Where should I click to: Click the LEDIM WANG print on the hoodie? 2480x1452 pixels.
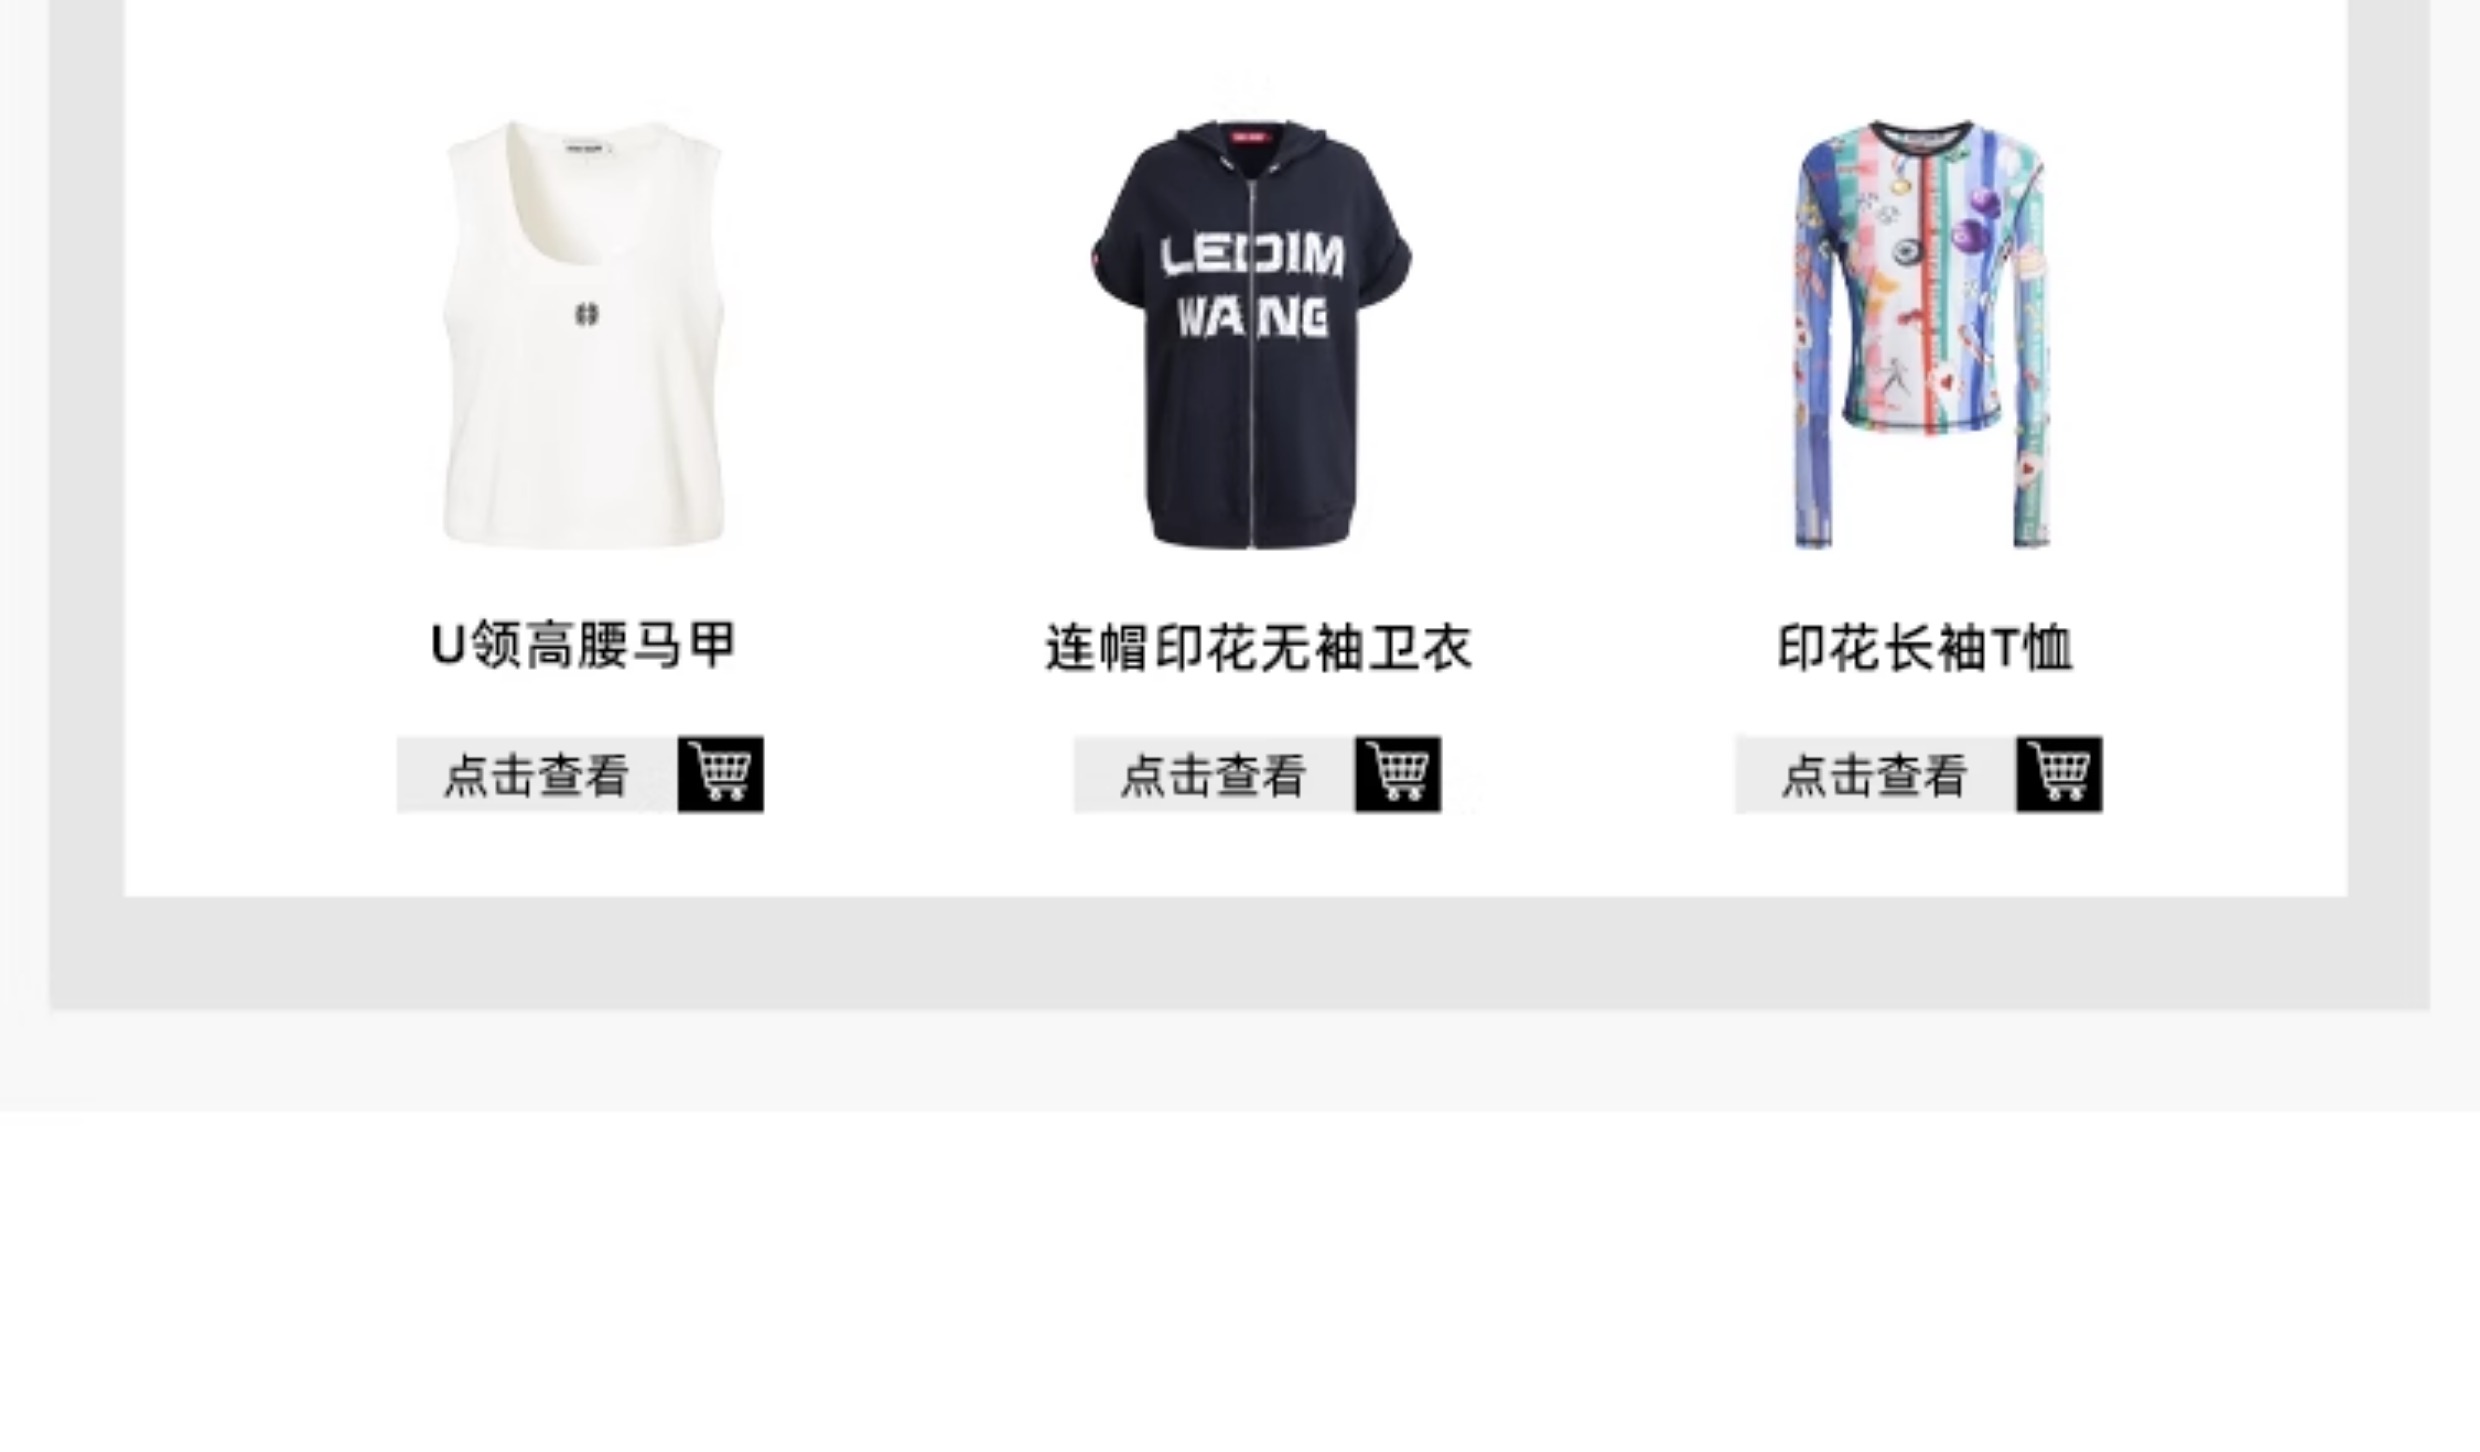(1252, 288)
